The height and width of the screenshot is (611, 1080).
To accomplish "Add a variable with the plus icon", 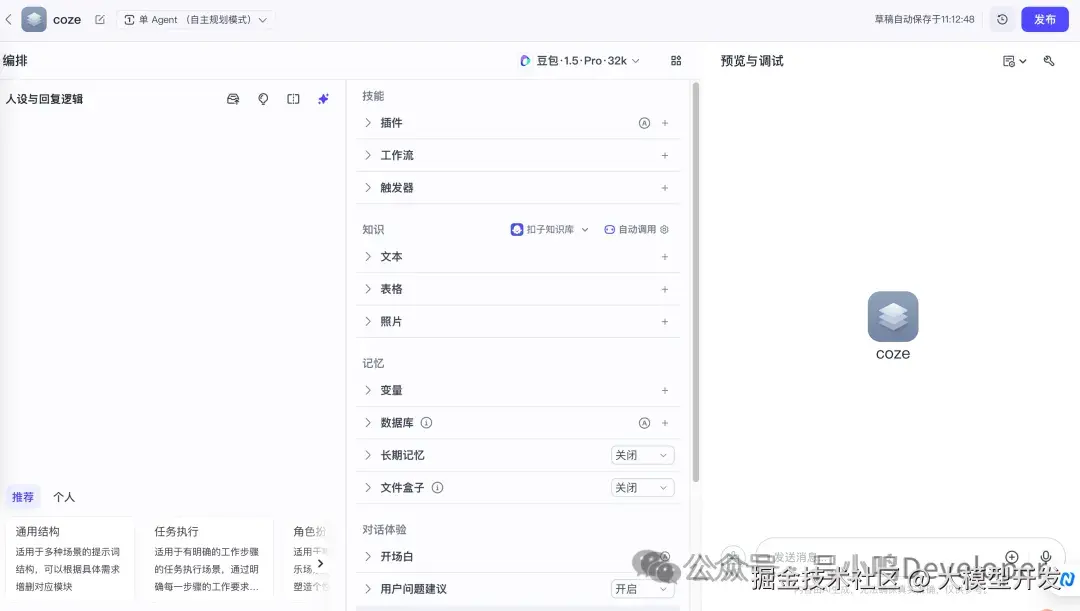I will pos(665,391).
